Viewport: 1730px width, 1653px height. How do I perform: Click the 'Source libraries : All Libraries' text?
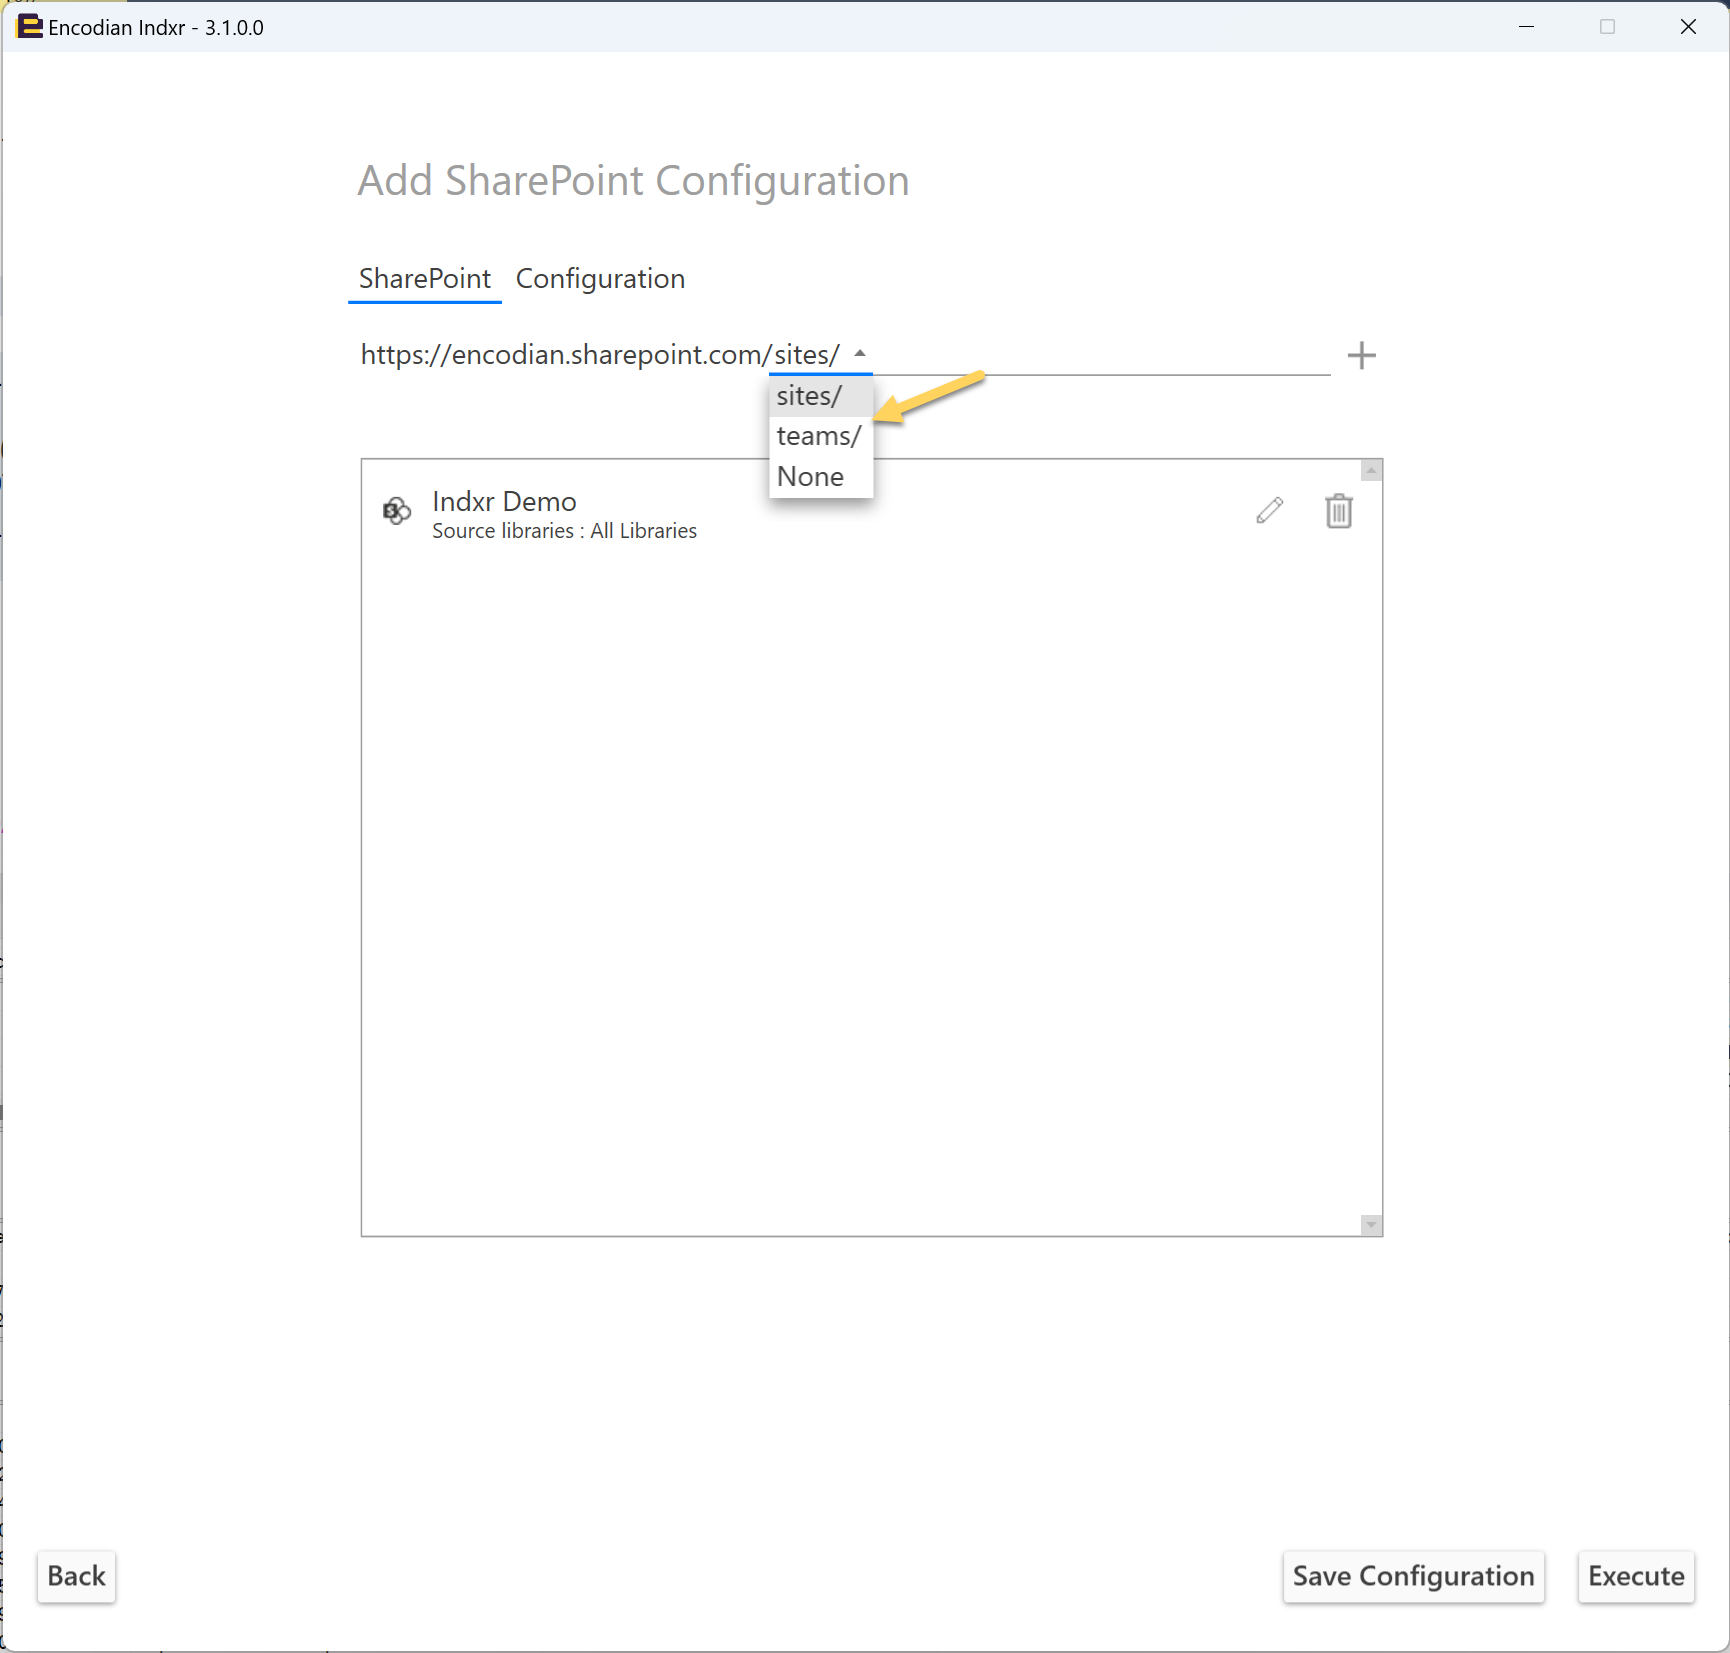564,531
